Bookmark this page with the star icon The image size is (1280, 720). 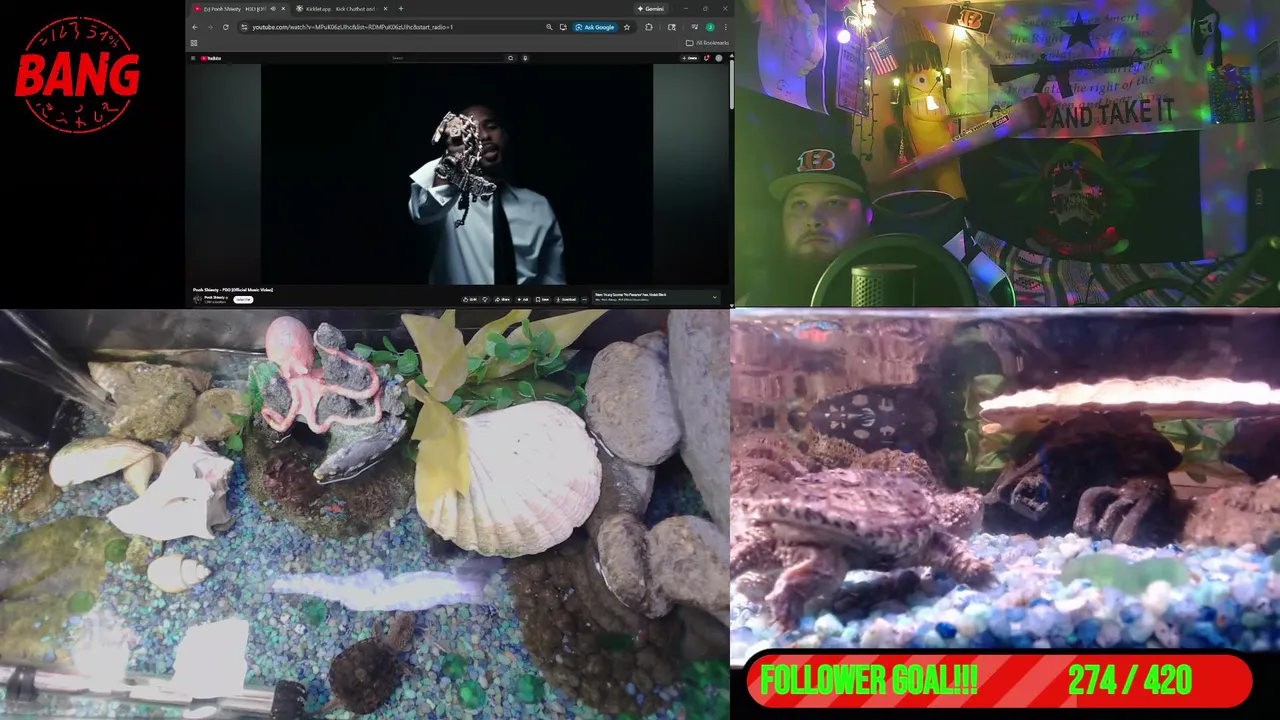point(627,27)
